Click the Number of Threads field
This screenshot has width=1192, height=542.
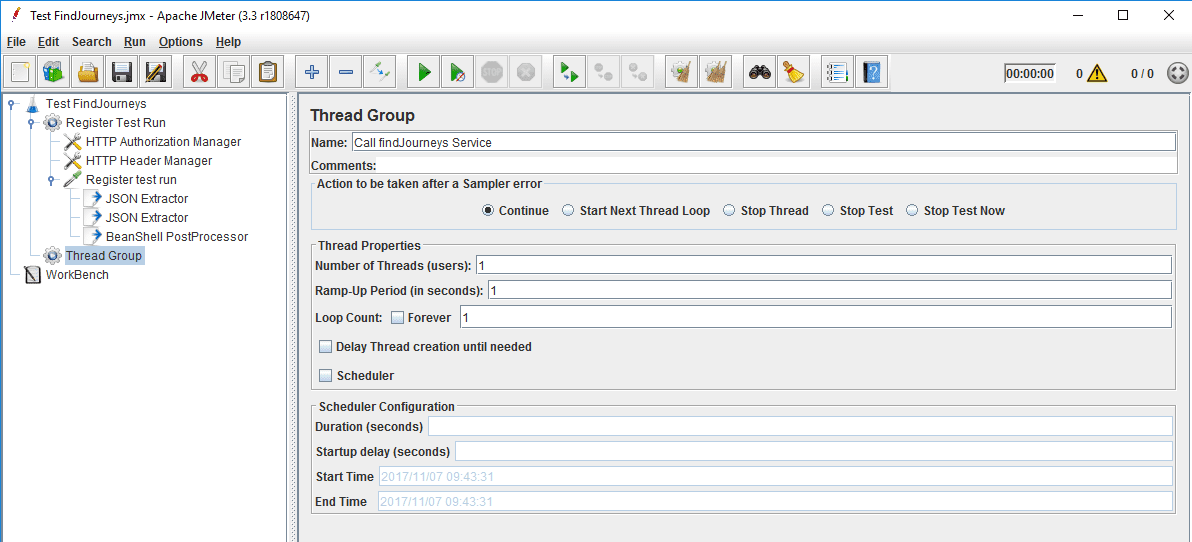(x=823, y=265)
